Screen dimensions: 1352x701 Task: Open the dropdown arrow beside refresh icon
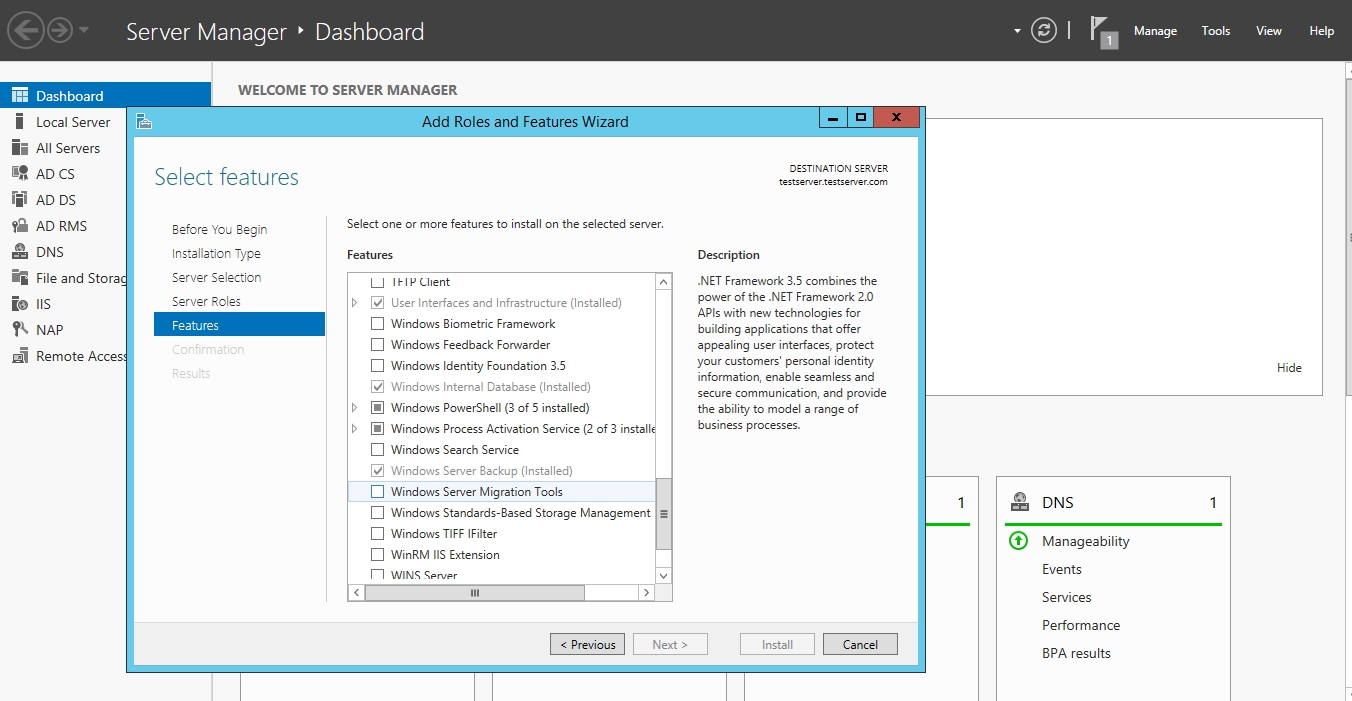1017,31
